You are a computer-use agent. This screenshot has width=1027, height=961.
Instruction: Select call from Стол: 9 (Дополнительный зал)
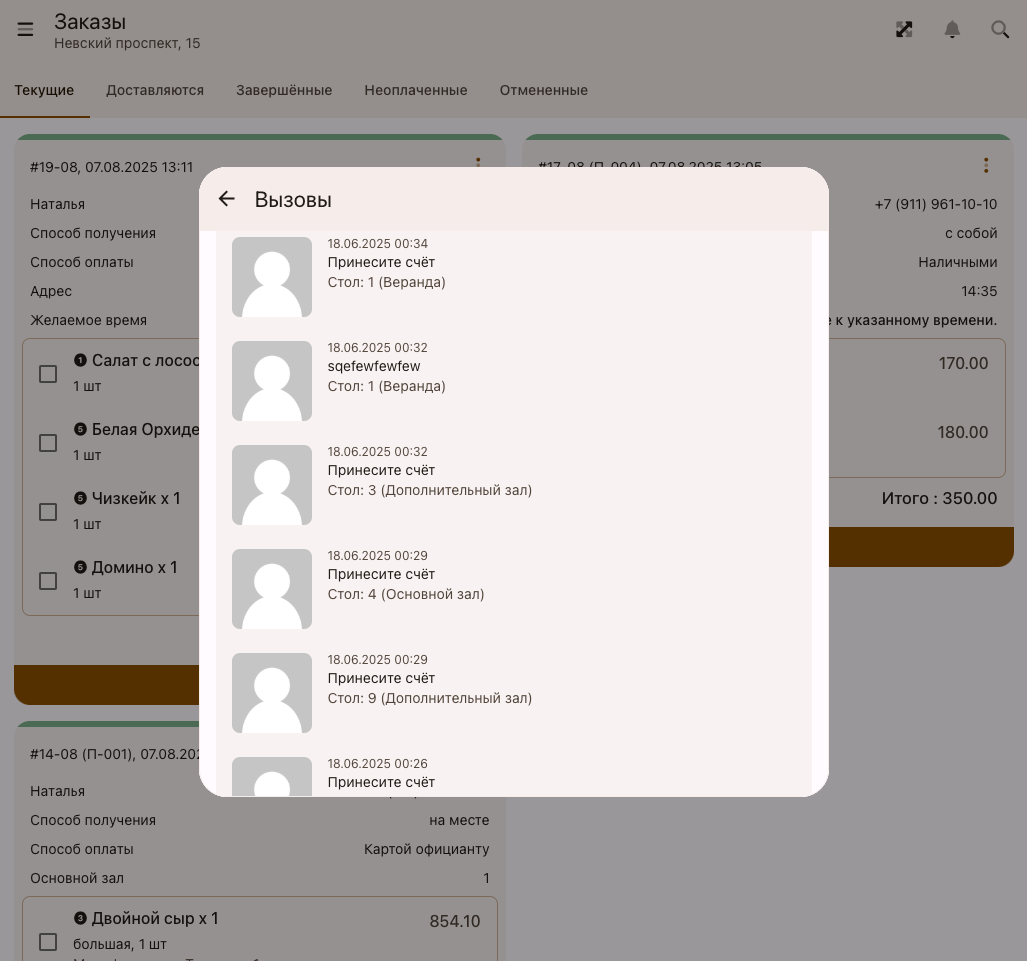pos(514,693)
